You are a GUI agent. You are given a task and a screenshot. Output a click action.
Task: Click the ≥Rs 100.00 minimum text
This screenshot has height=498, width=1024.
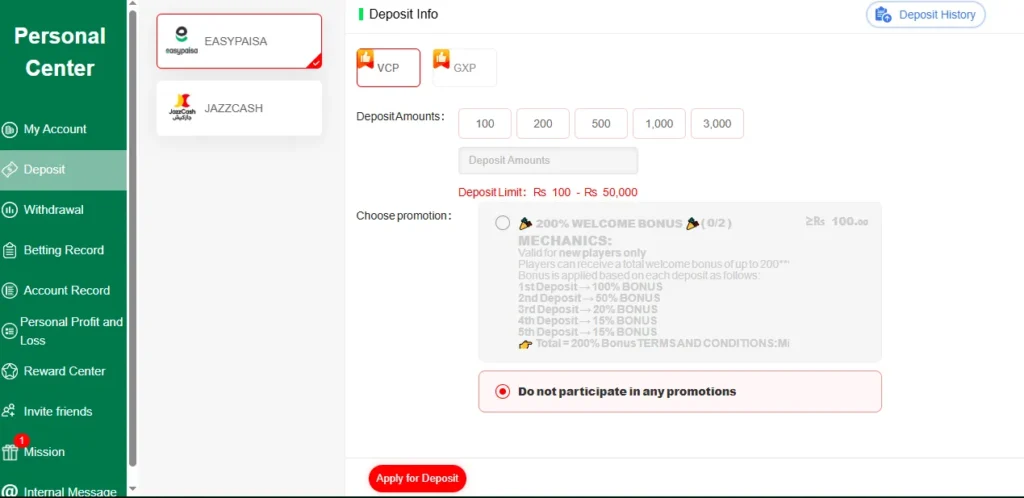pos(837,222)
